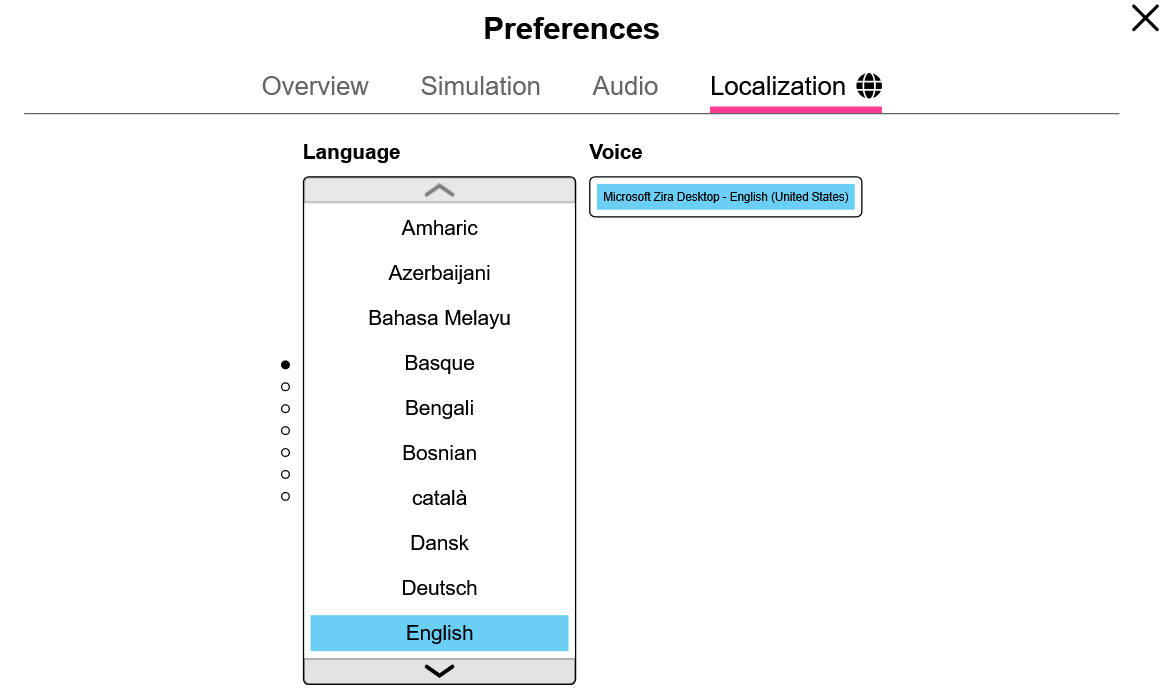
Task: Choose Bengali language entry
Action: 439,407
